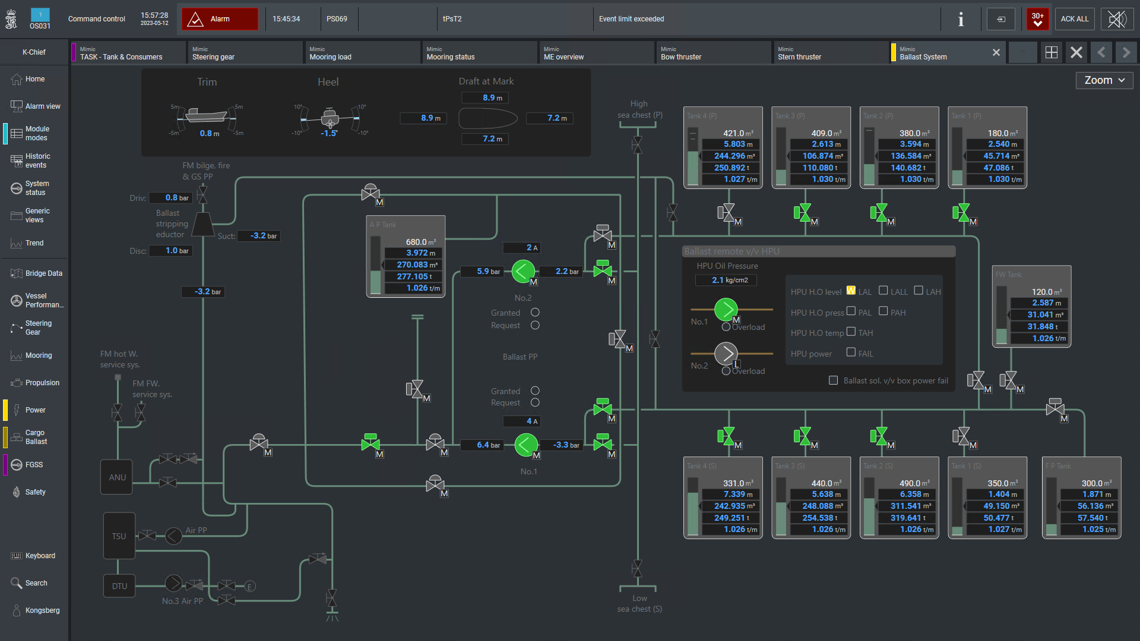This screenshot has width=1140, height=641.
Task: Click Ballast pump No.2 symbol
Action: [523, 271]
